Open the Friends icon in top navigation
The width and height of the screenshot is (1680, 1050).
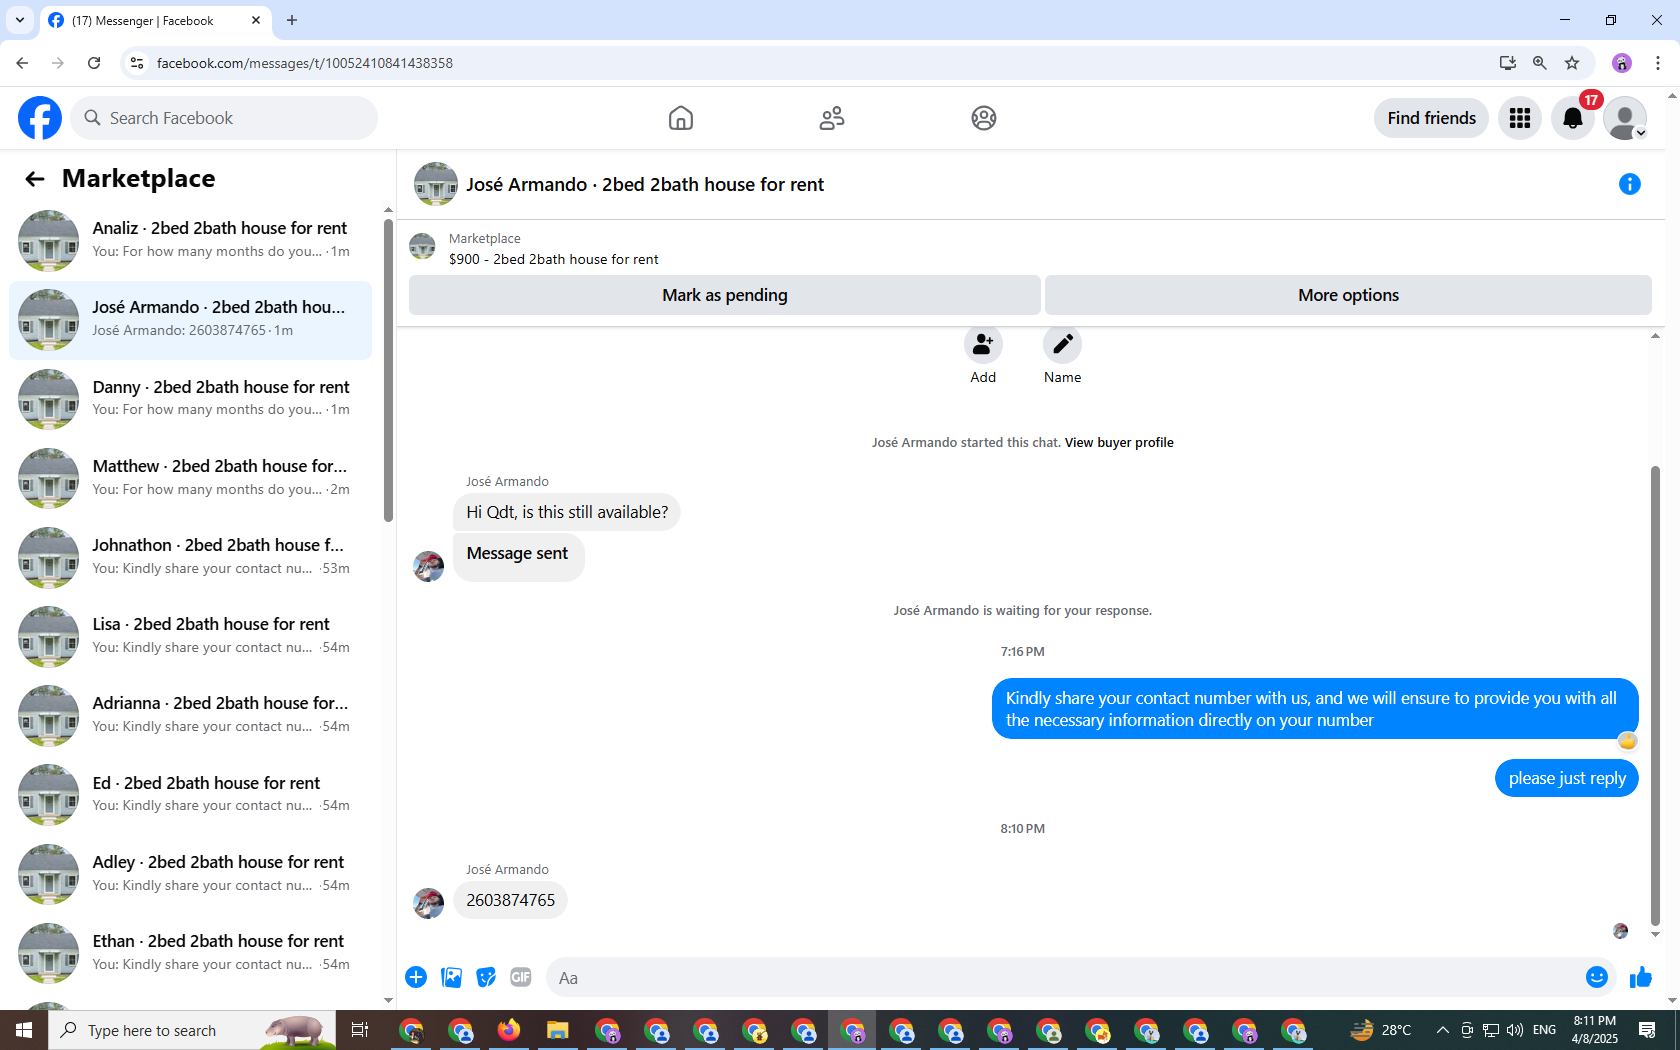tap(832, 118)
